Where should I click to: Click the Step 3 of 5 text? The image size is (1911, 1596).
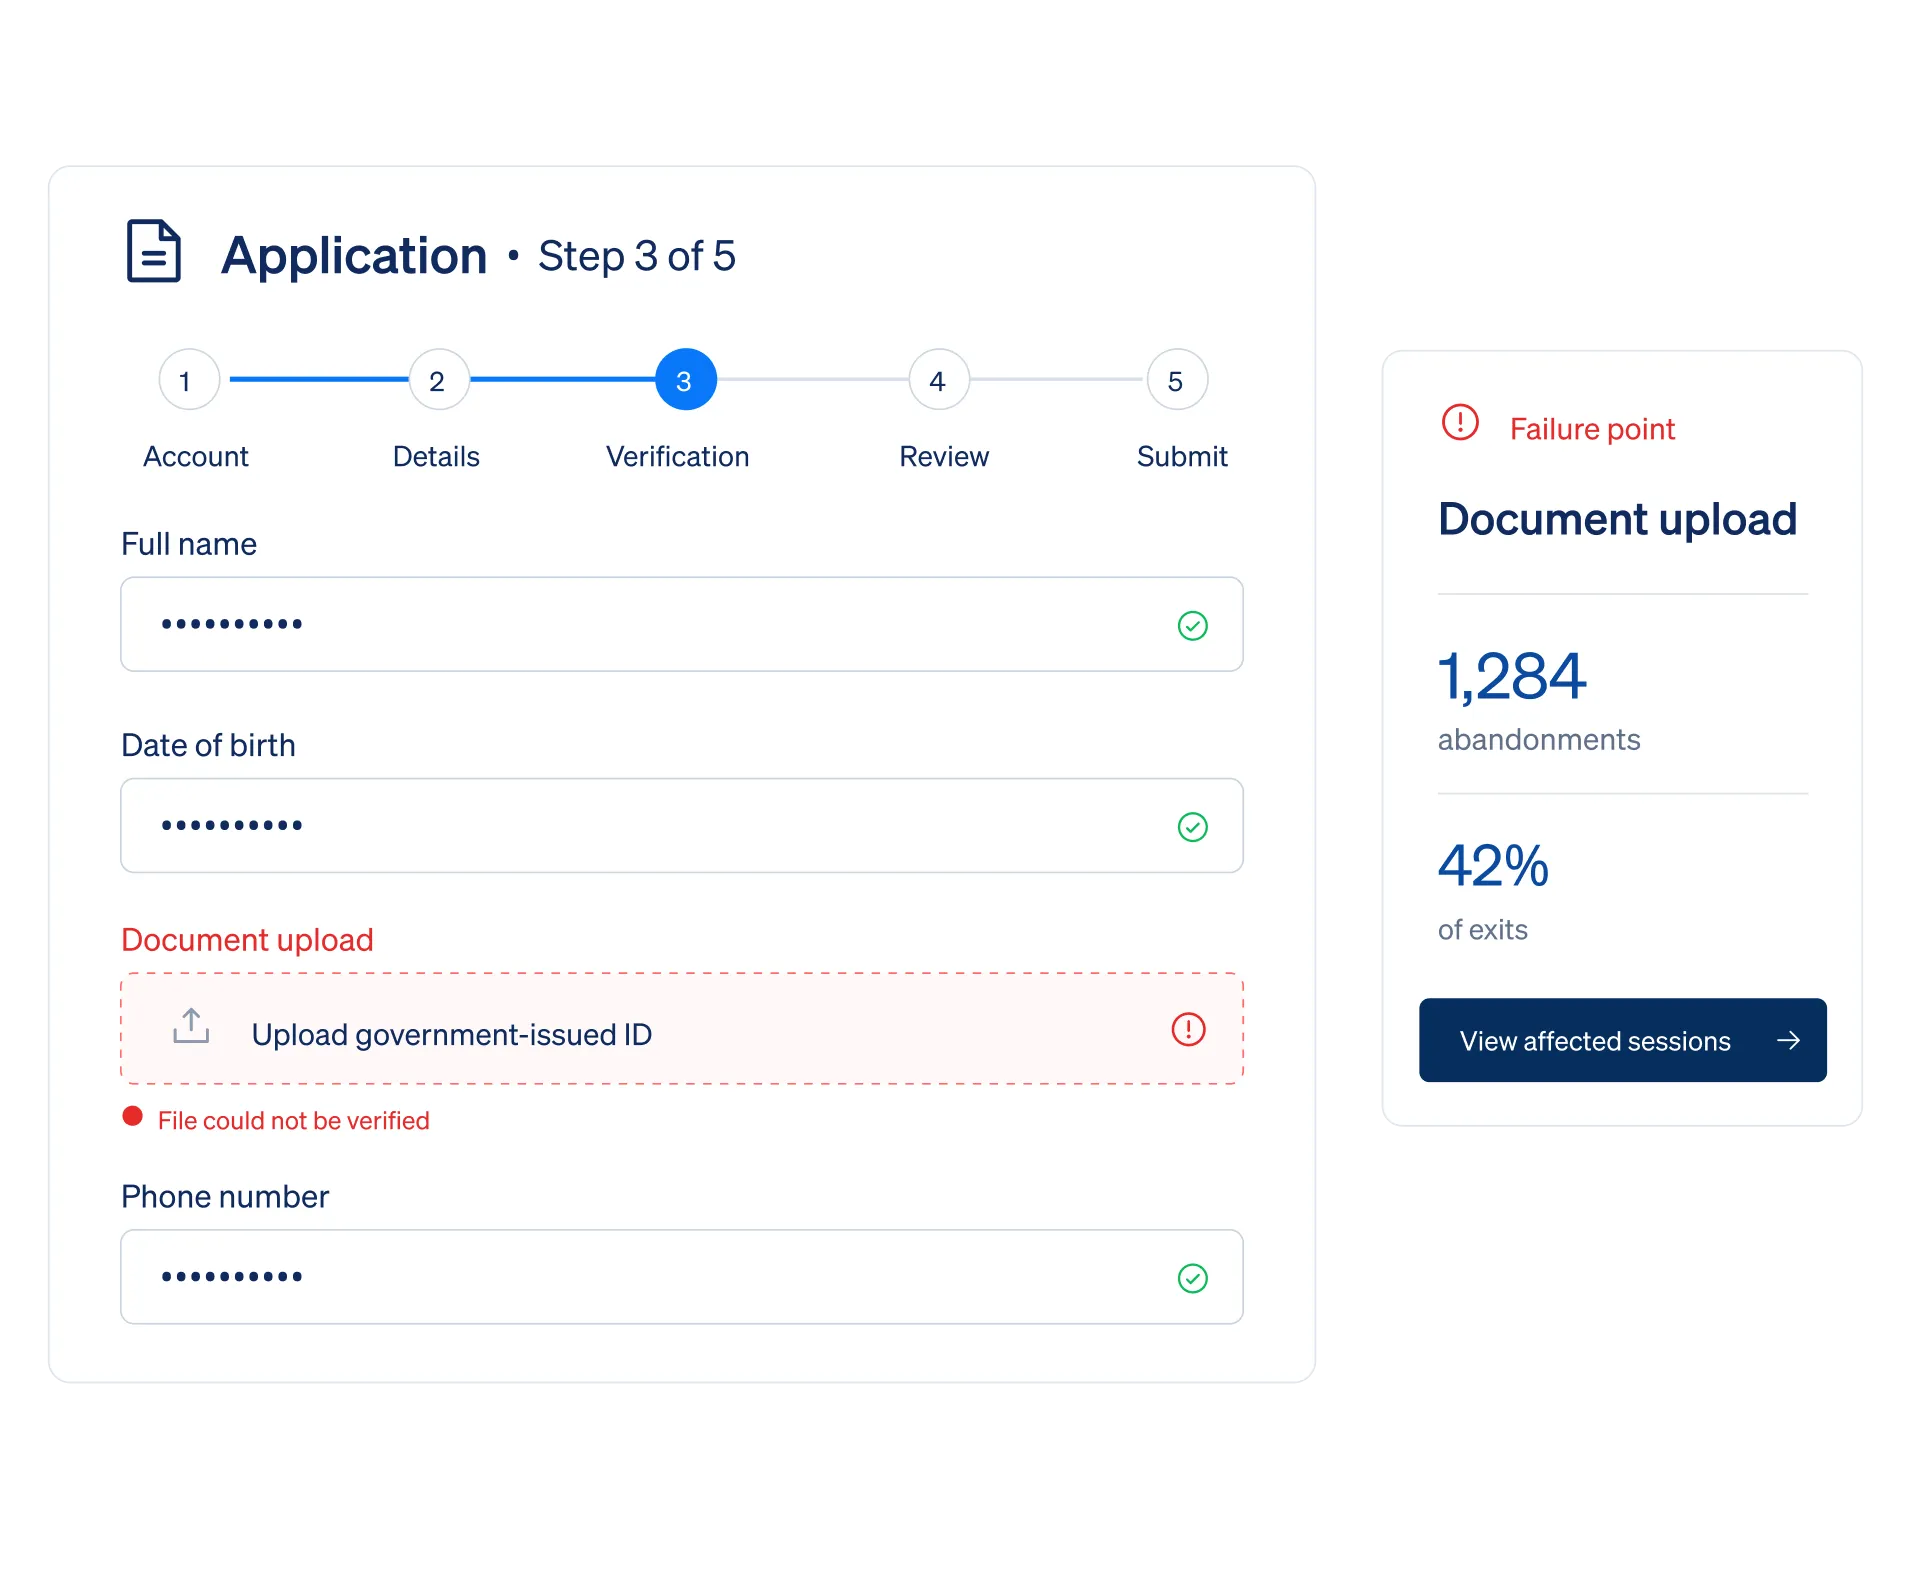click(x=637, y=256)
